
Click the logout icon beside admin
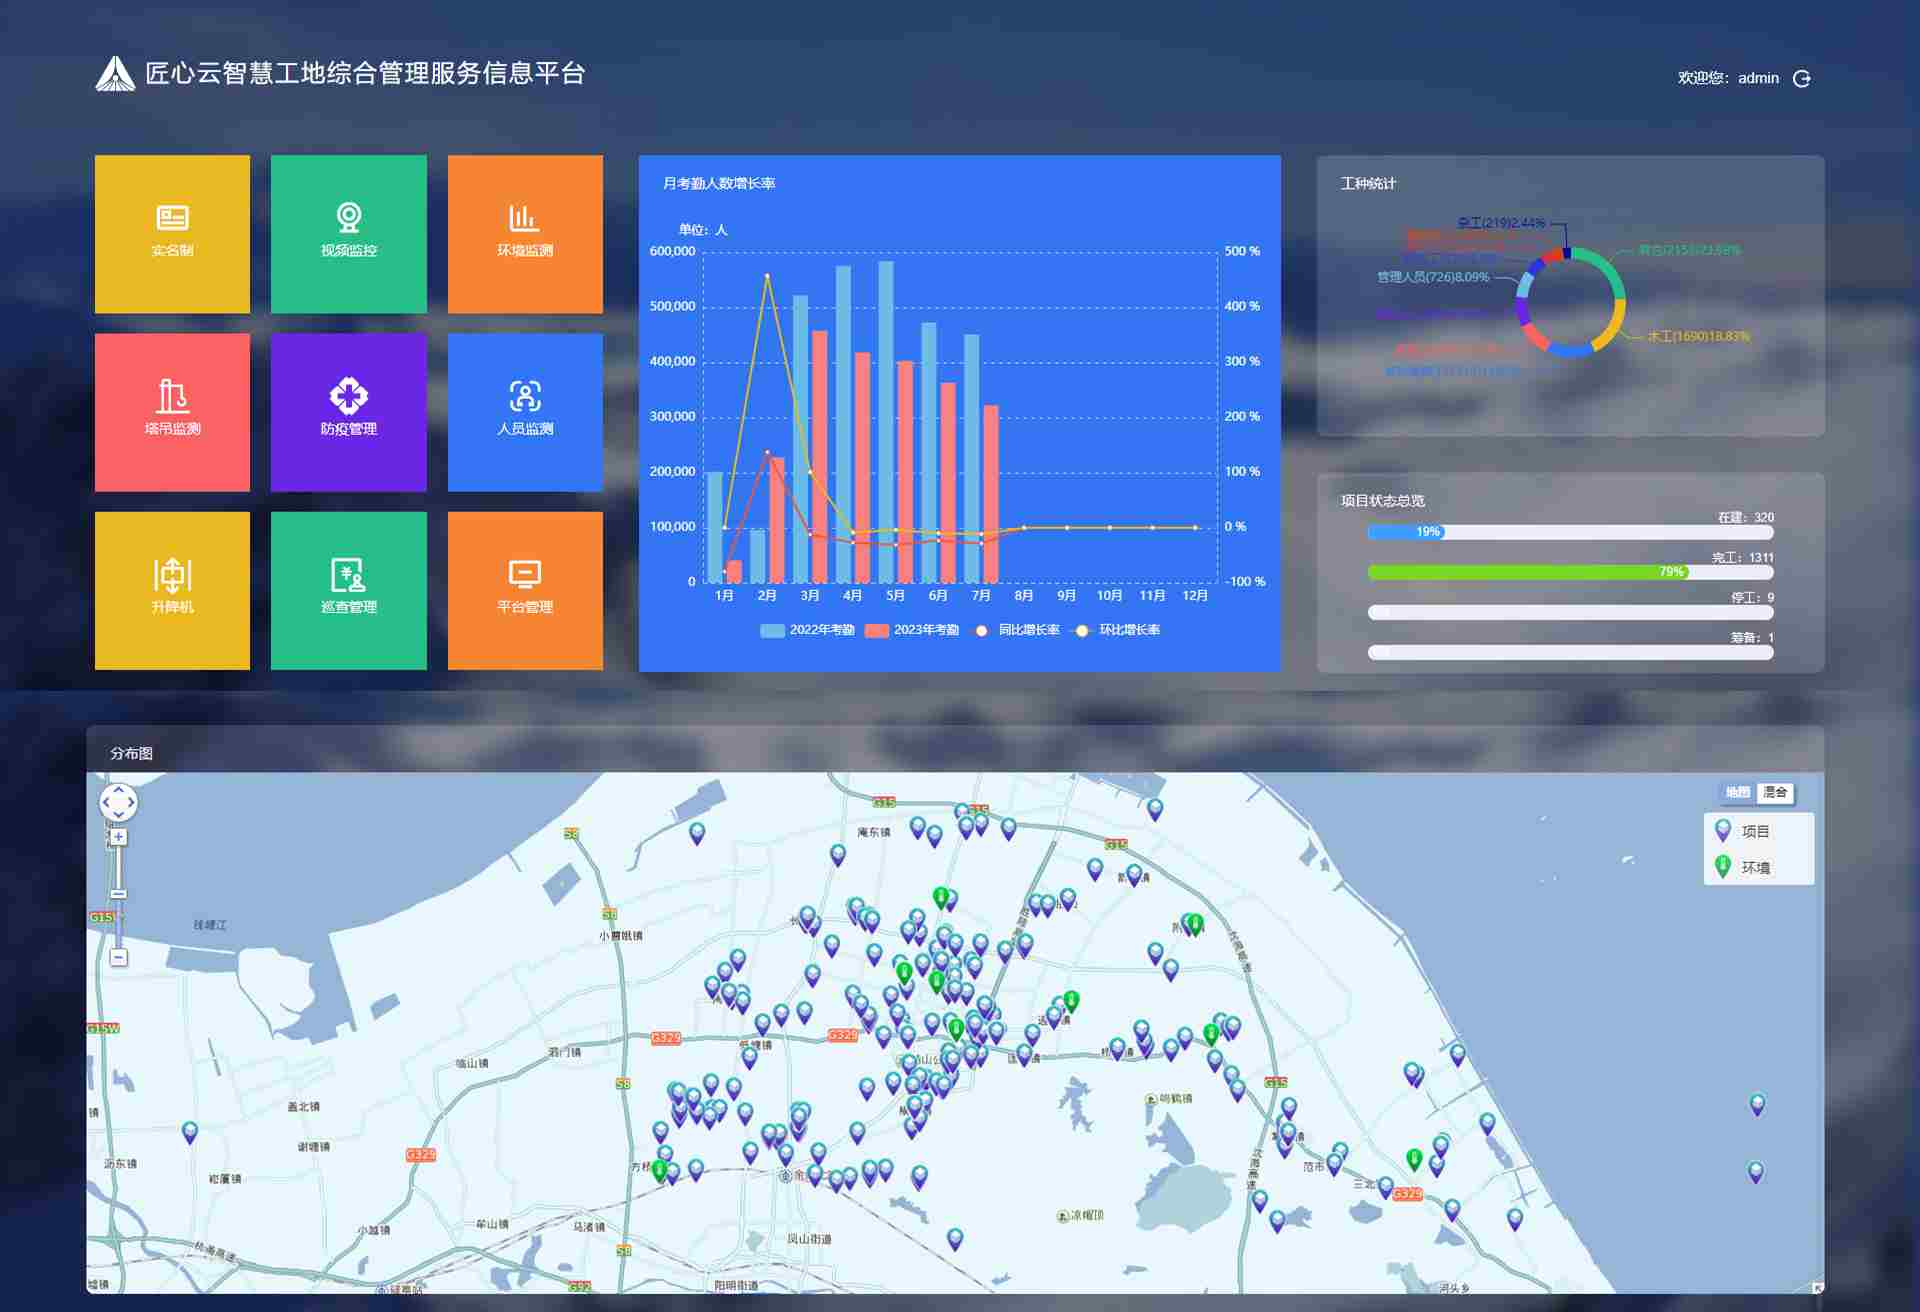tap(1801, 78)
